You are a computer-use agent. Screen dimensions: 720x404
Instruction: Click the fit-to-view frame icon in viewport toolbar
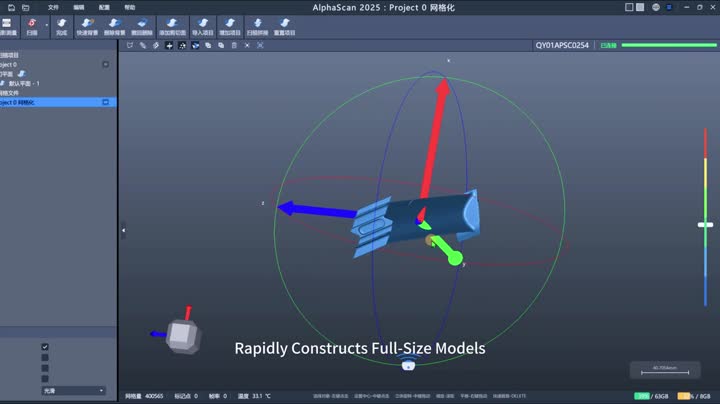click(x=260, y=45)
